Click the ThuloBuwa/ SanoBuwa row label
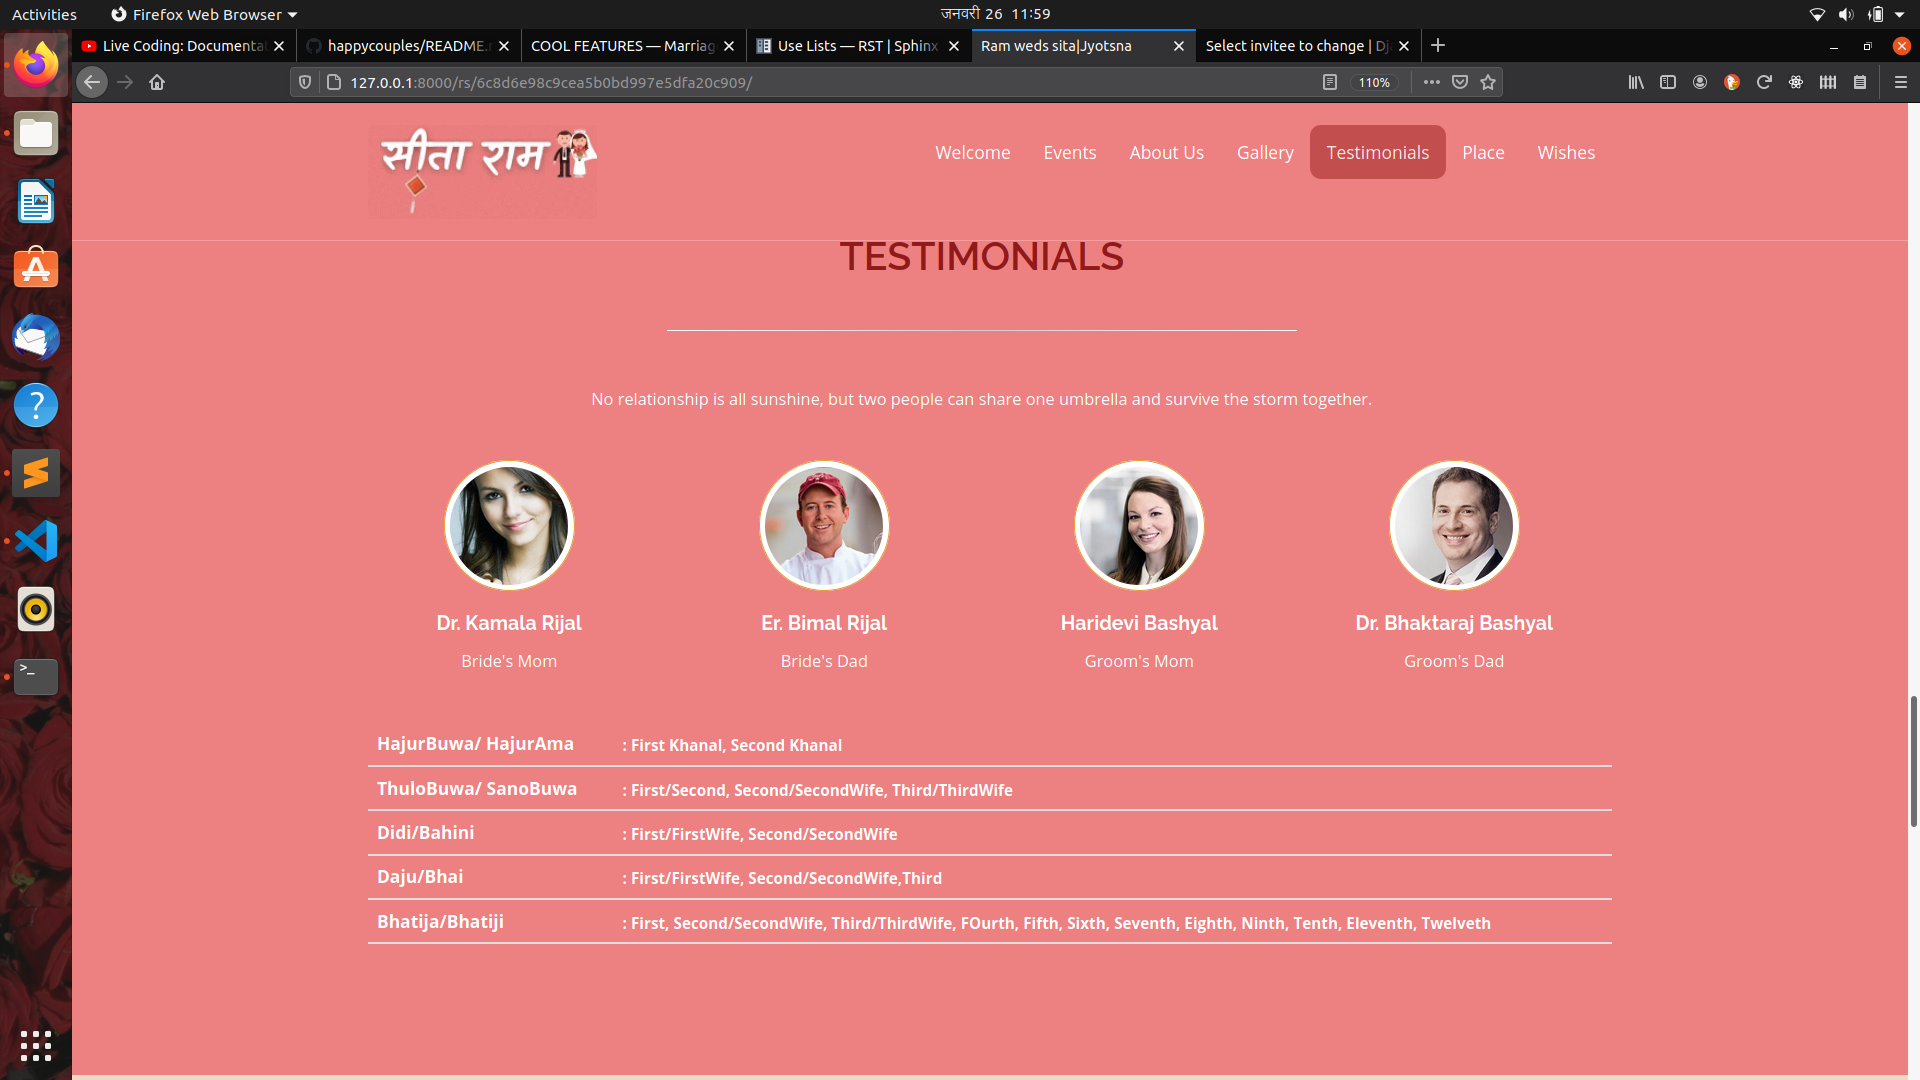Image resolution: width=1920 pixels, height=1080 pixels. pyautogui.click(x=477, y=789)
